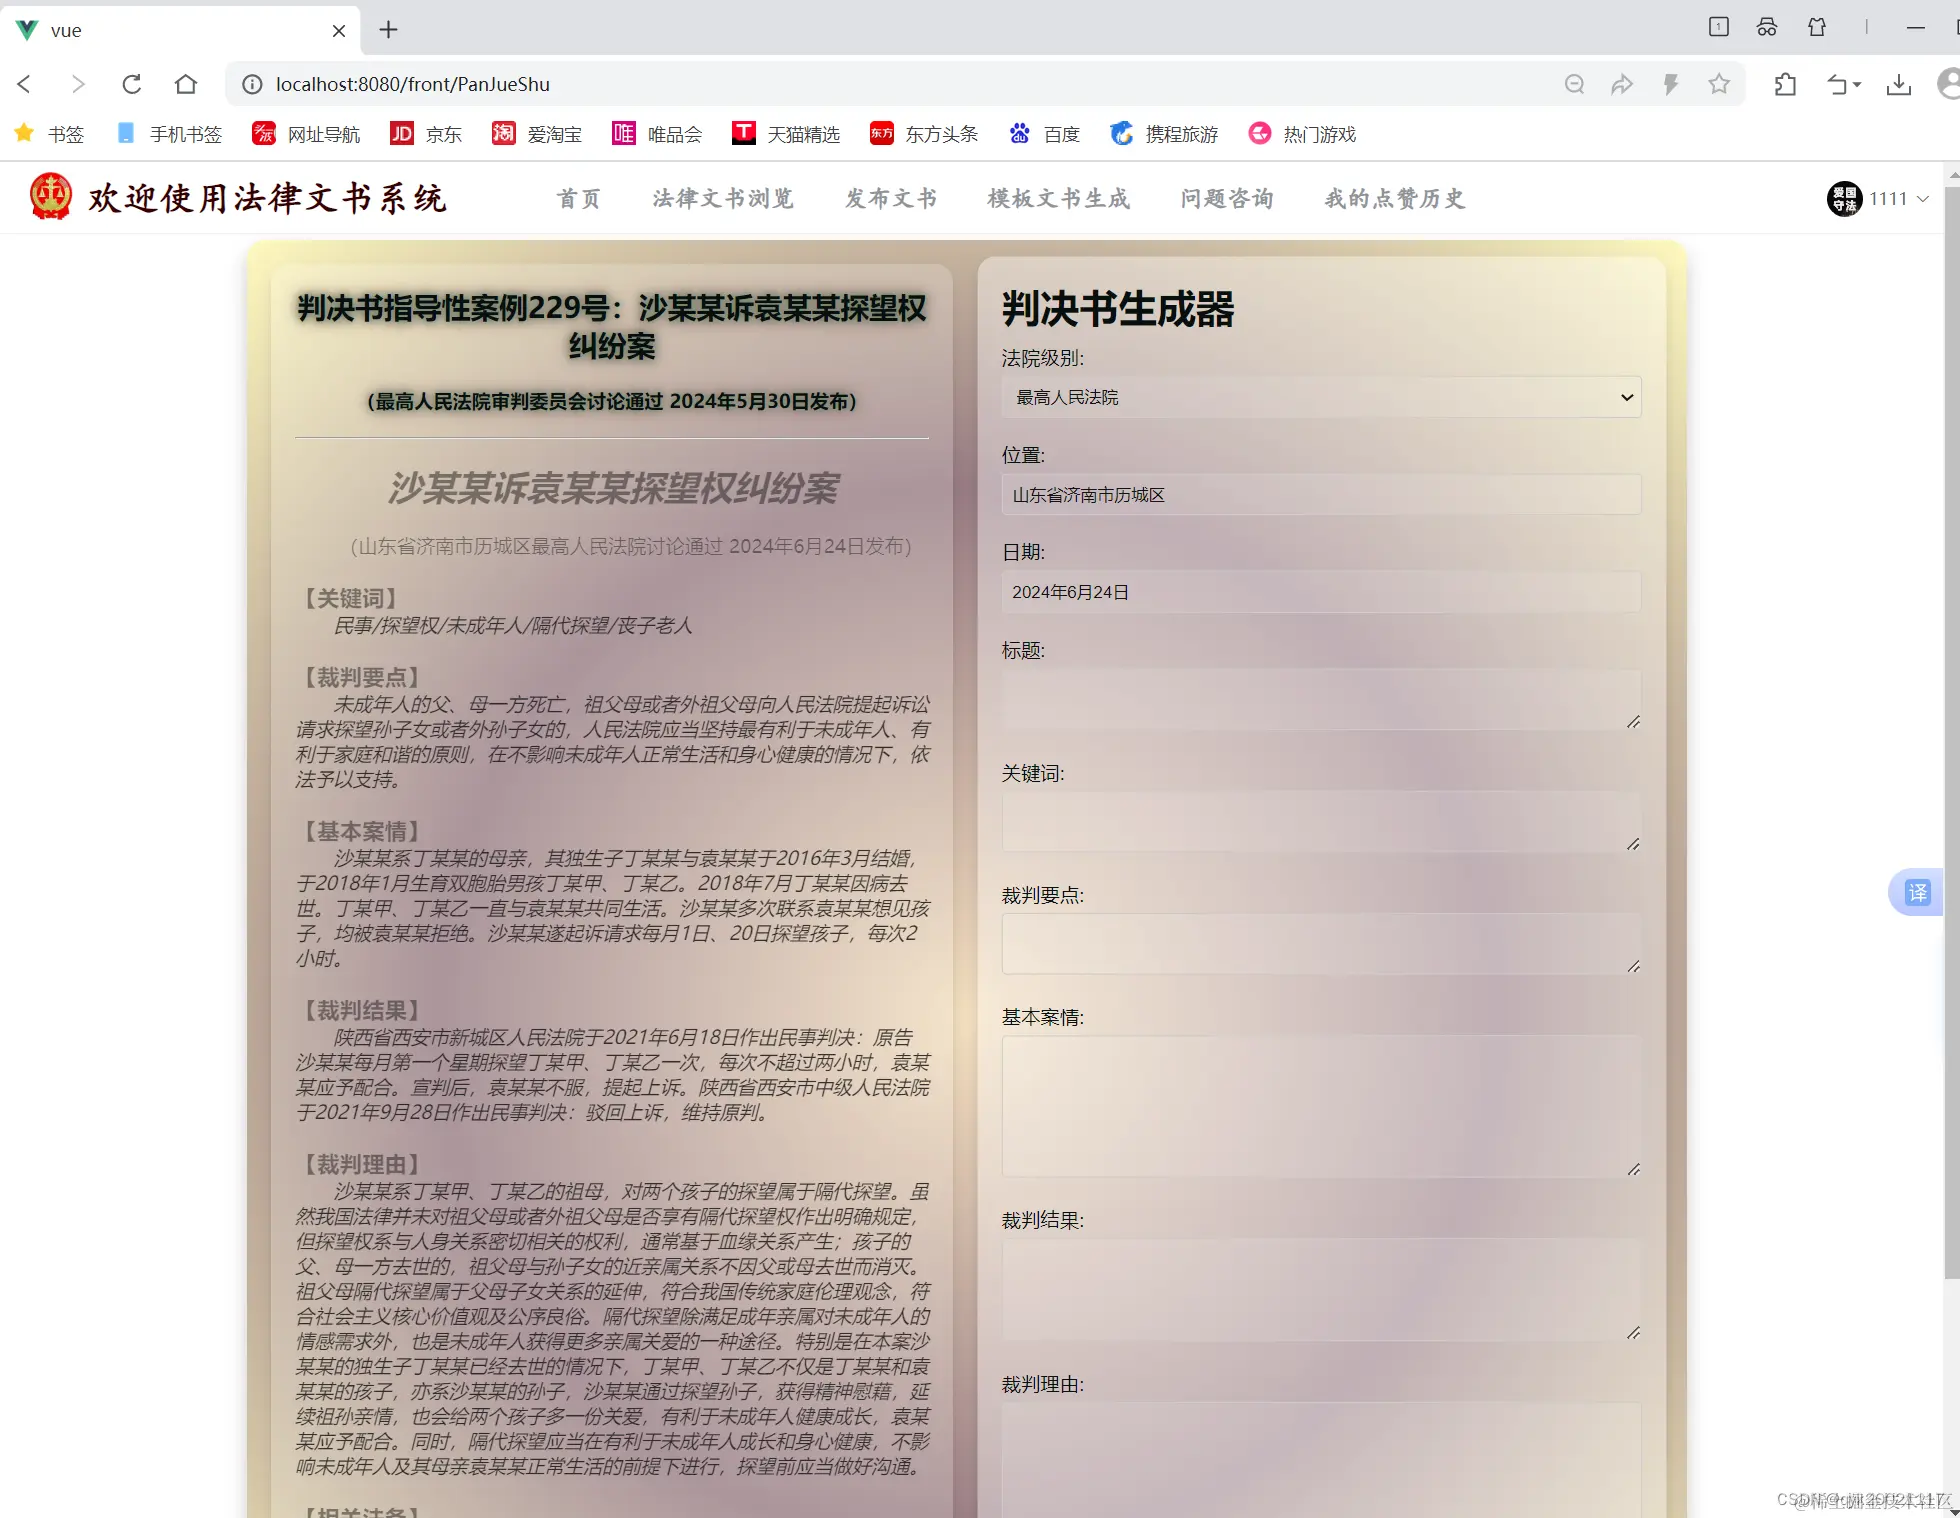
Task: Click the address bar URL
Action: [413, 84]
